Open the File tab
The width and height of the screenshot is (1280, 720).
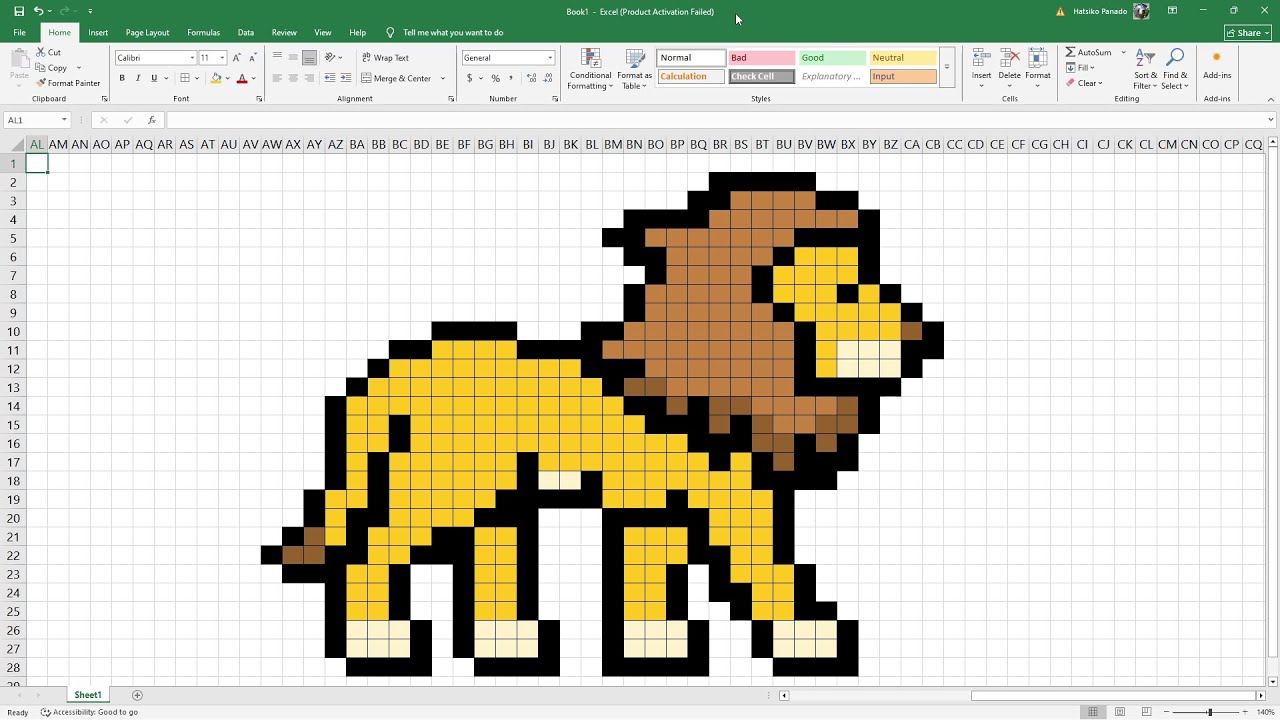pos(19,33)
